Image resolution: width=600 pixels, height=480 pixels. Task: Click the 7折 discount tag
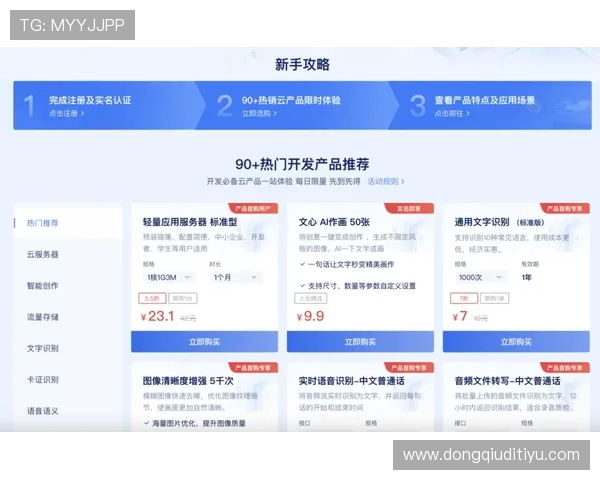[x=464, y=298]
